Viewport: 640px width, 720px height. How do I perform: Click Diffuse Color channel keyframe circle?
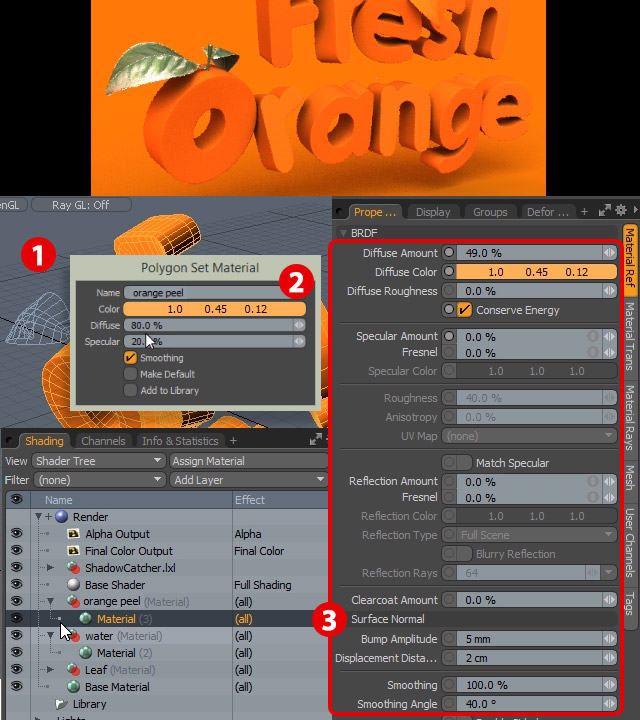449,272
